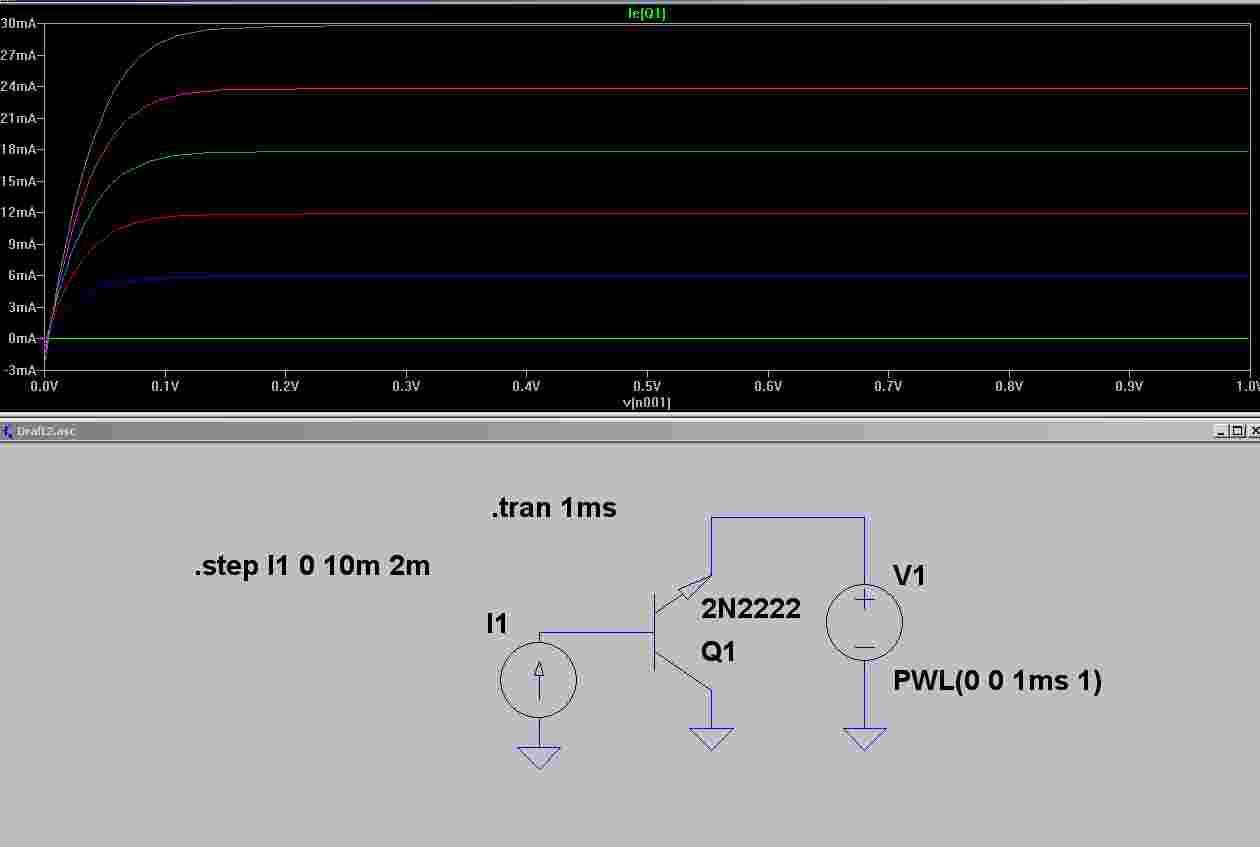Select the V1 voltage source symbol
The width and height of the screenshot is (1260, 847).
(x=864, y=622)
